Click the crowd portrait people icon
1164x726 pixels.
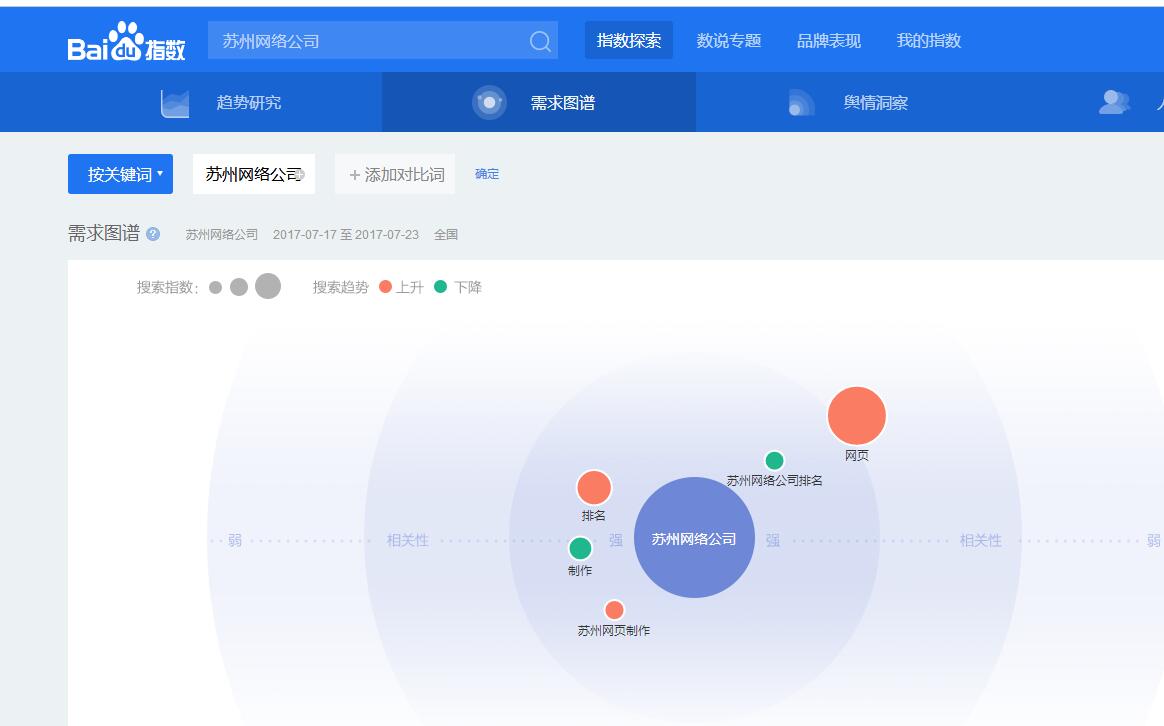1113,102
